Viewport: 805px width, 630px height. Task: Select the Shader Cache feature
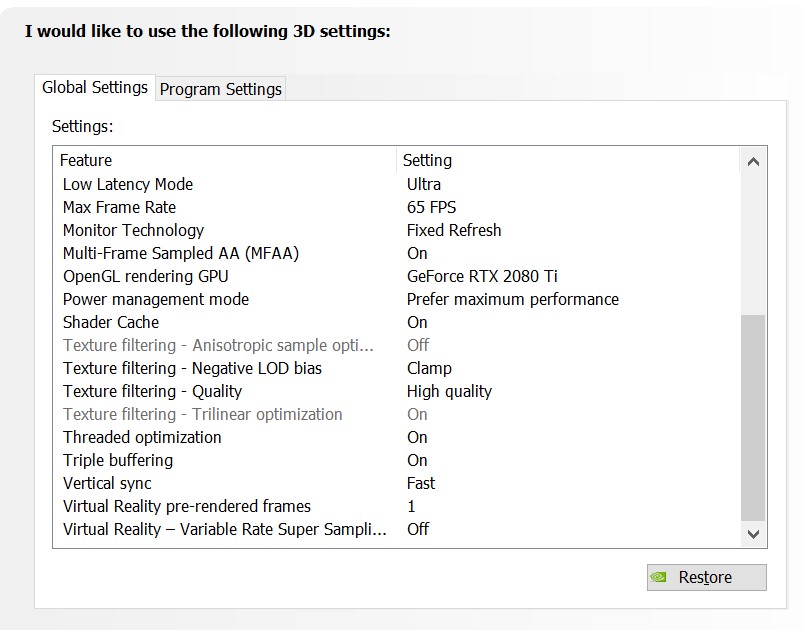coord(111,322)
